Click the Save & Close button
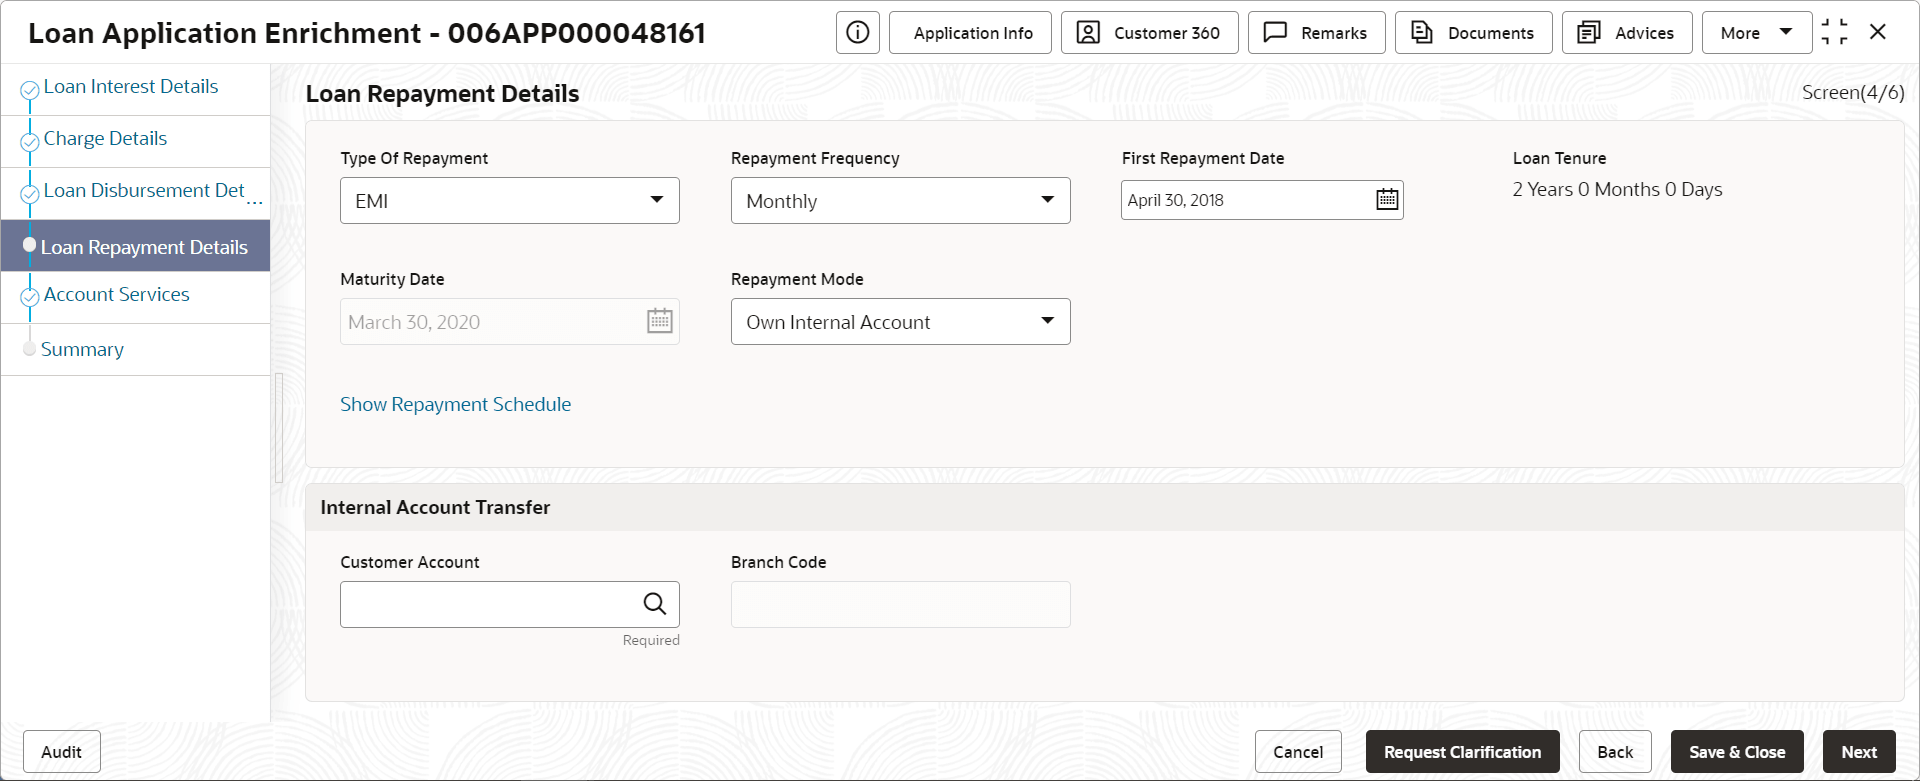This screenshot has height=781, width=1920. 1736,752
